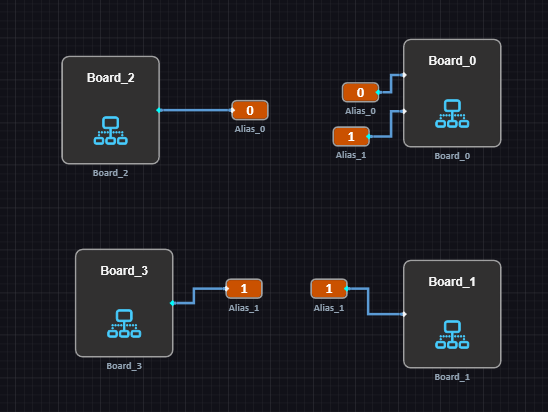
Task: Select the orange 0 alias connected to Board_0
Action: tap(360, 92)
